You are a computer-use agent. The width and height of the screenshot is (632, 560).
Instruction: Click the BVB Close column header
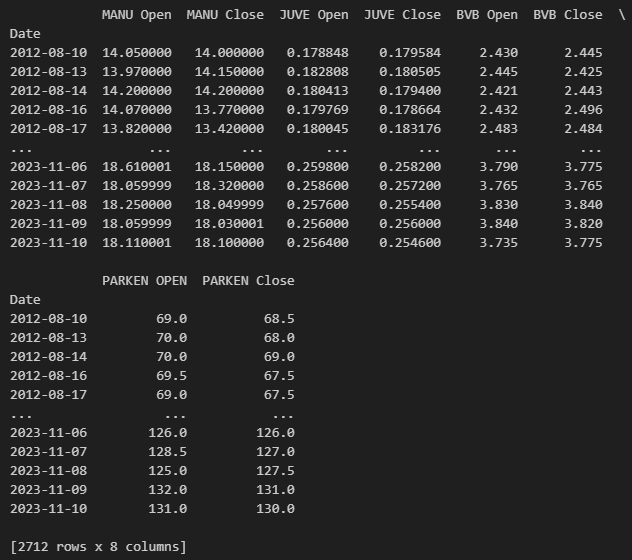[568, 15]
